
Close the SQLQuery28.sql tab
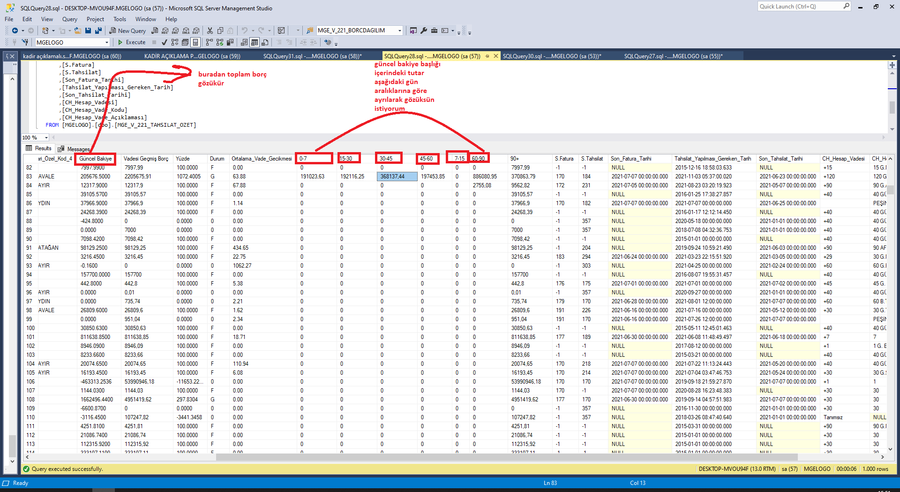[x=495, y=56]
